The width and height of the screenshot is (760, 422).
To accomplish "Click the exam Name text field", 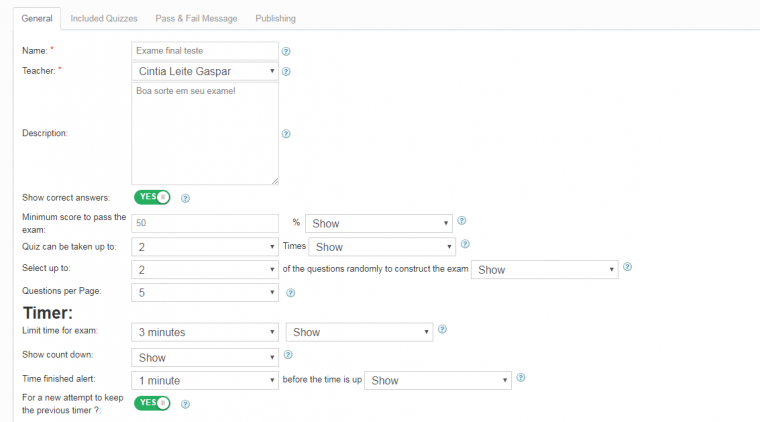I will pyautogui.click(x=204, y=50).
